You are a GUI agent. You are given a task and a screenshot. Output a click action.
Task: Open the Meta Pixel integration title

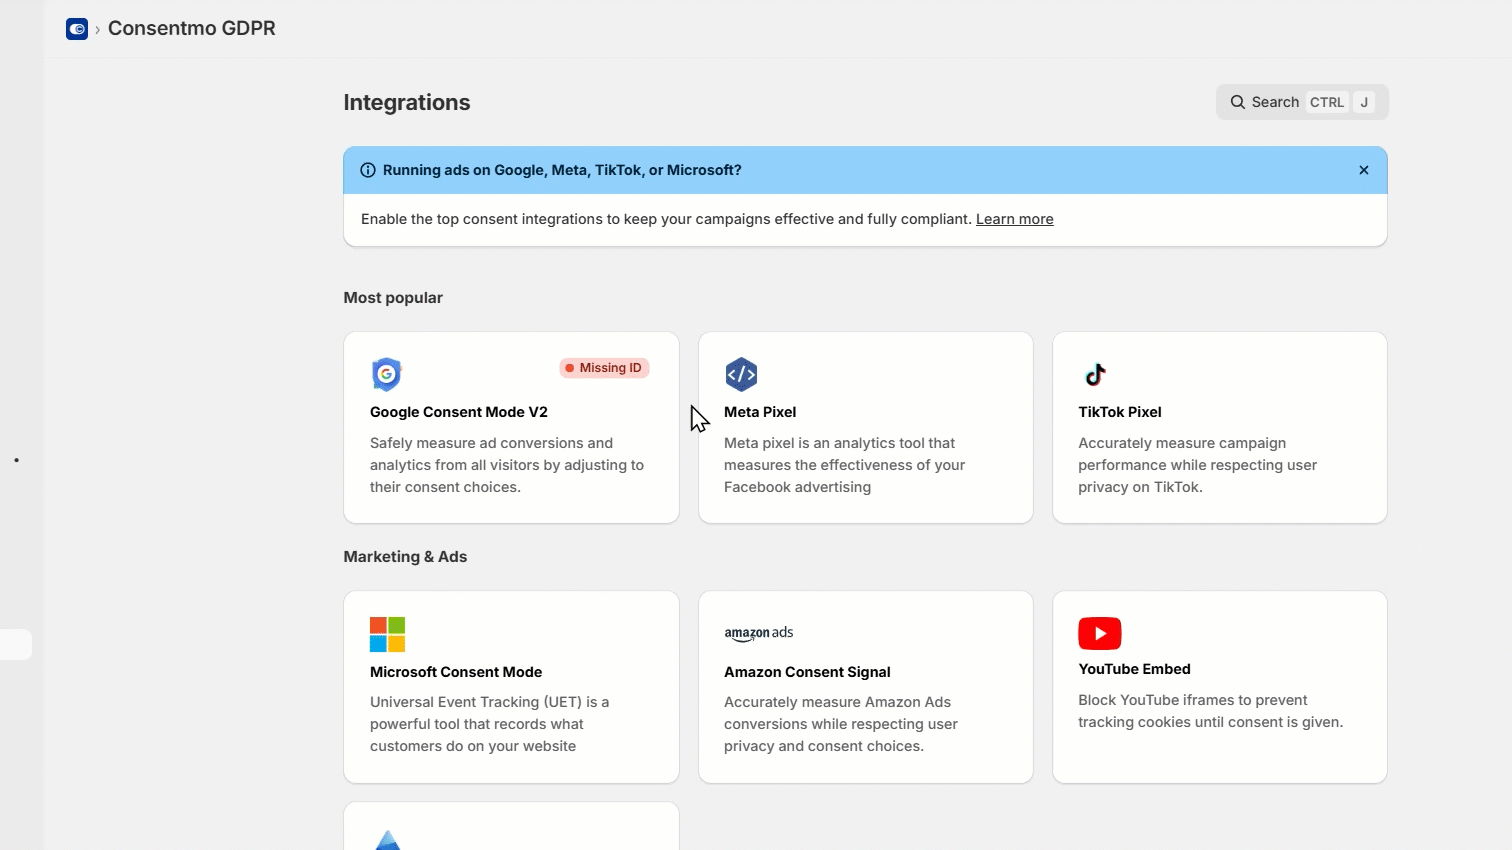(x=760, y=412)
